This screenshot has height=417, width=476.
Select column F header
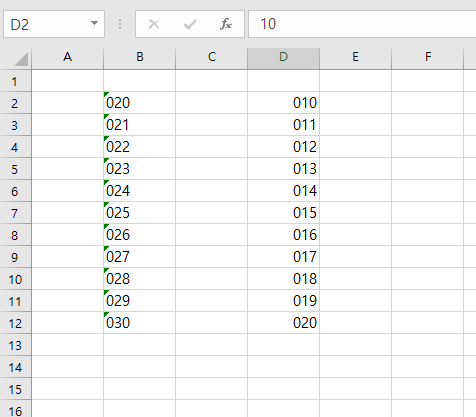428,57
